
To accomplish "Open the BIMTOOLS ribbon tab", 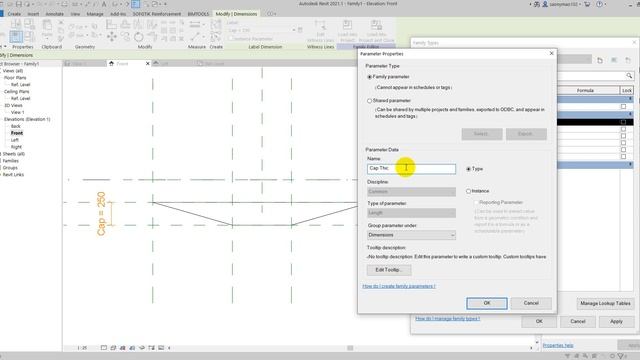I will click(x=198, y=14).
